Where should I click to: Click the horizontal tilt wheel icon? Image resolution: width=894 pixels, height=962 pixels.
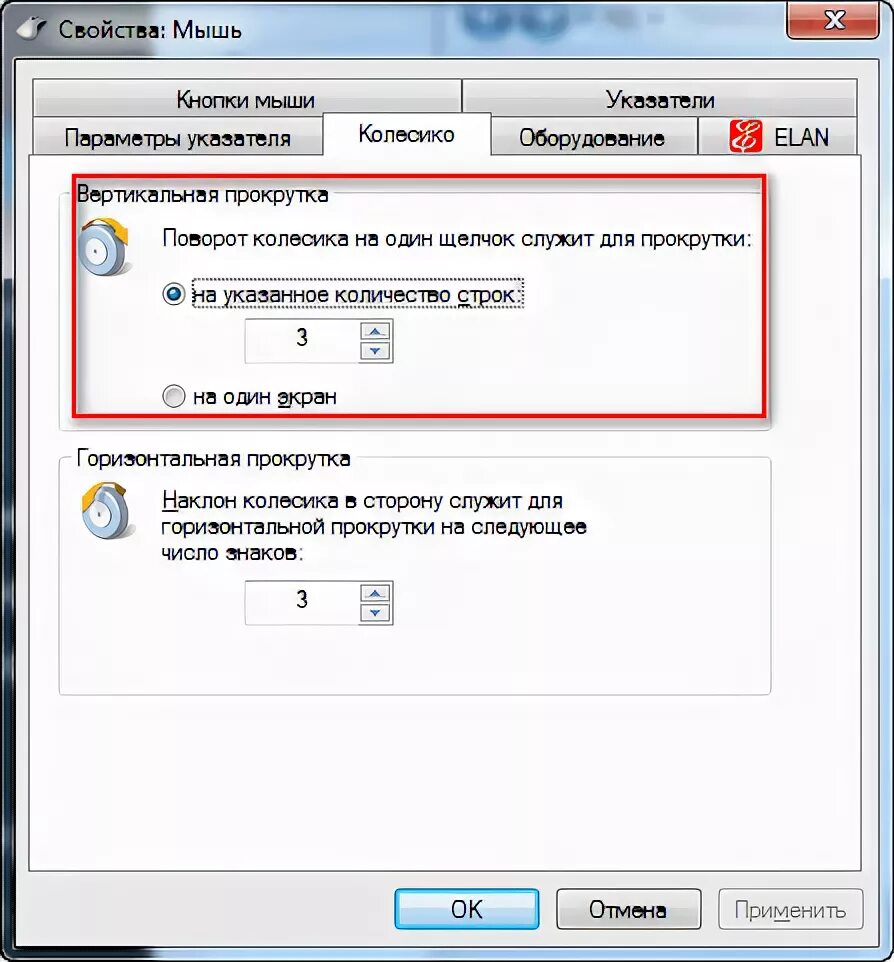click(x=106, y=510)
